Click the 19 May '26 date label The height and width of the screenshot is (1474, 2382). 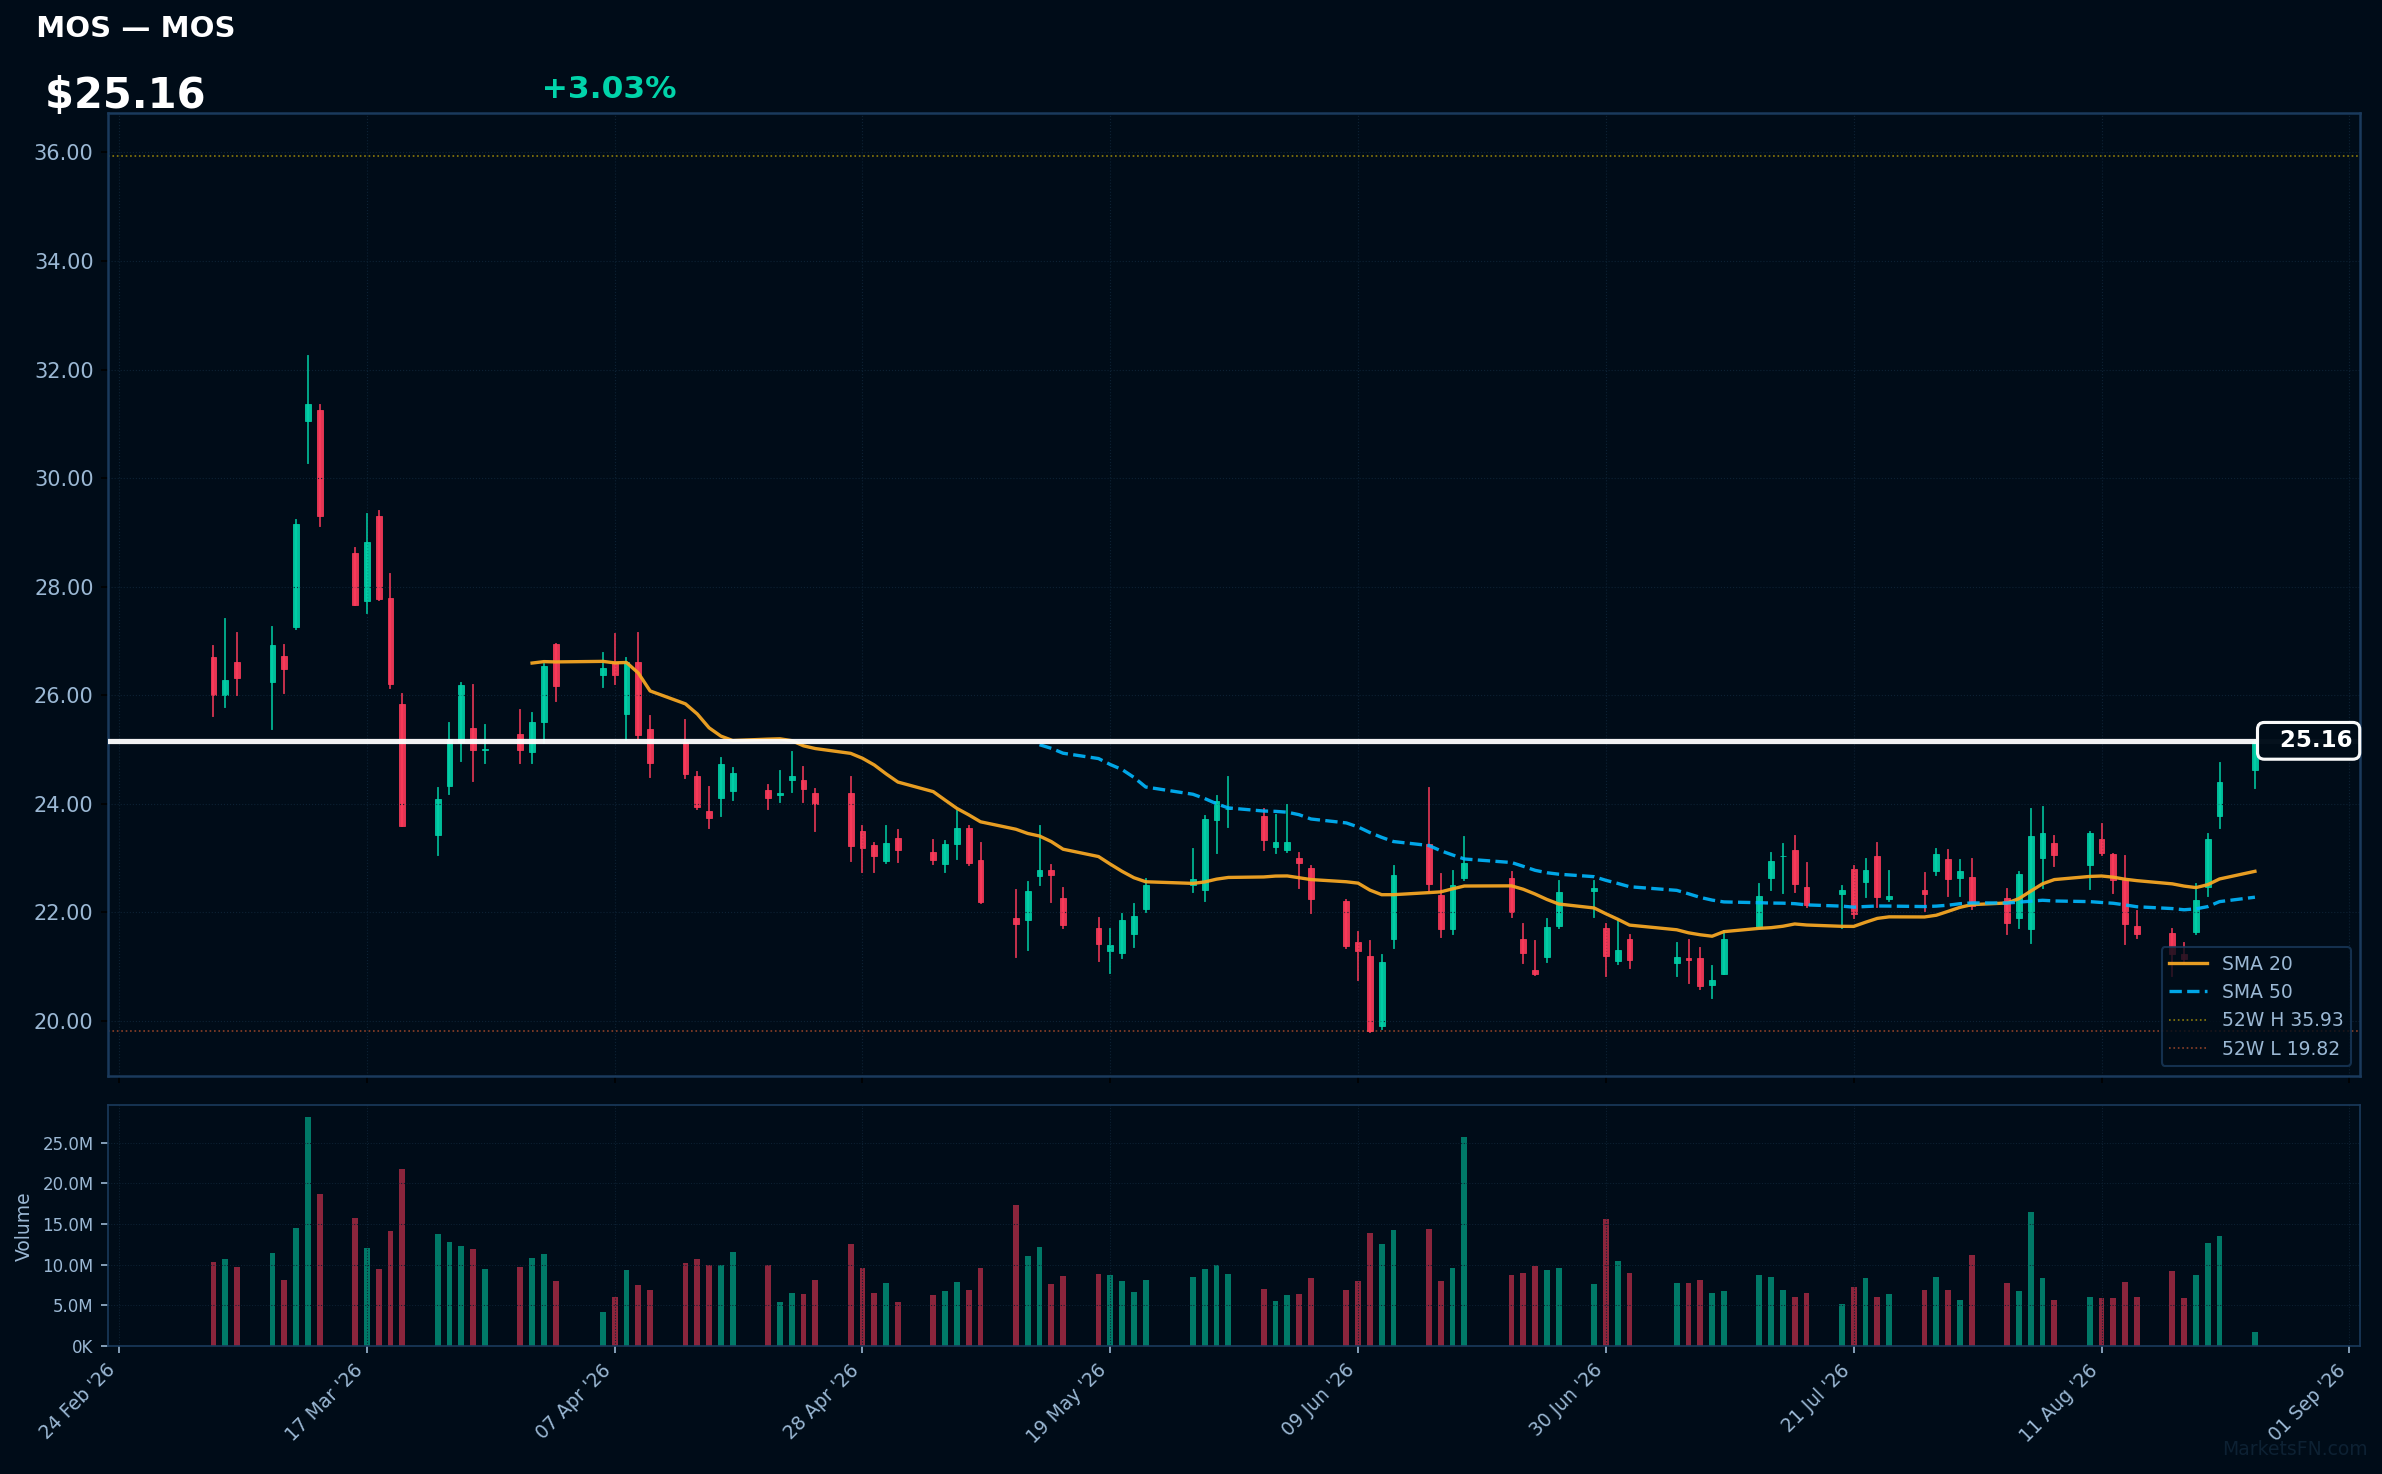[x=1067, y=1401]
